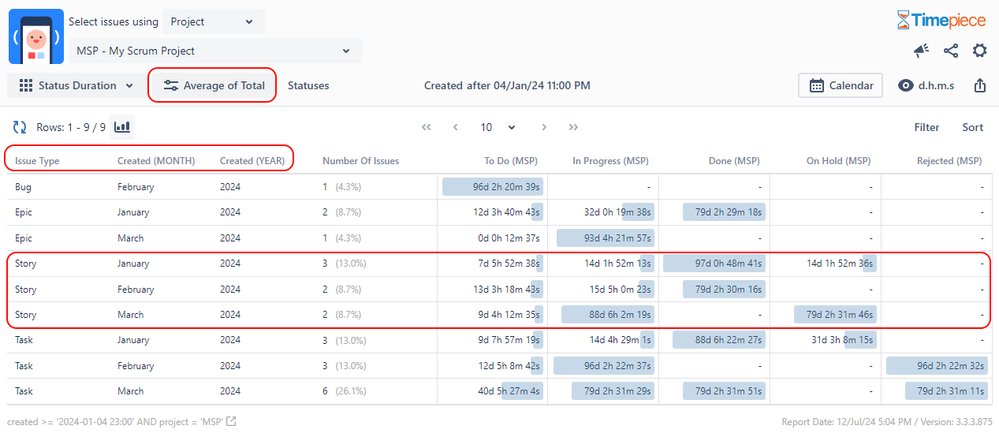999x434 pixels.
Task: Click the MSP project avatar icon
Action: (x=36, y=36)
